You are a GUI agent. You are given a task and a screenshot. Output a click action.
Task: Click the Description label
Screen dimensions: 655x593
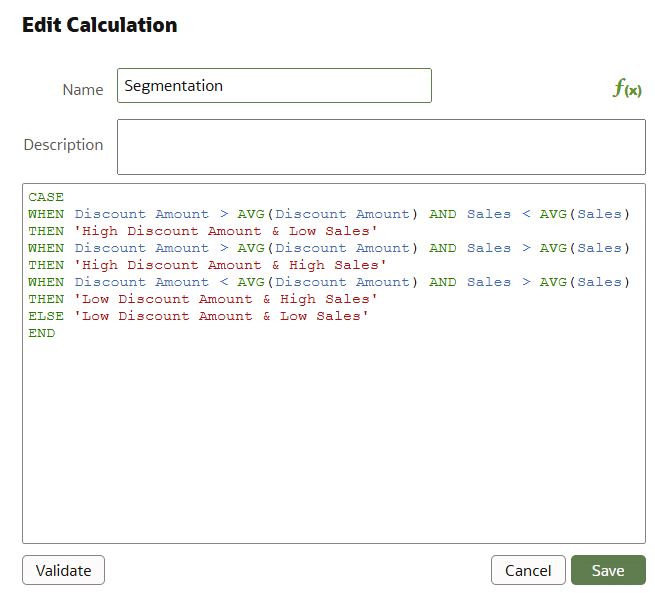click(x=63, y=145)
